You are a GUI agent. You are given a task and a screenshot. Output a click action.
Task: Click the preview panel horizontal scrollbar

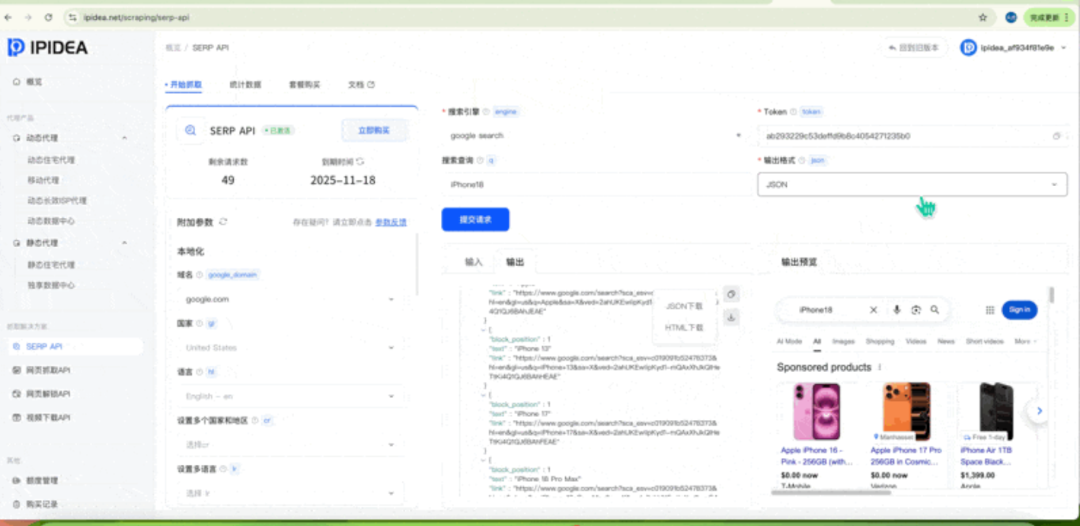coord(831,492)
